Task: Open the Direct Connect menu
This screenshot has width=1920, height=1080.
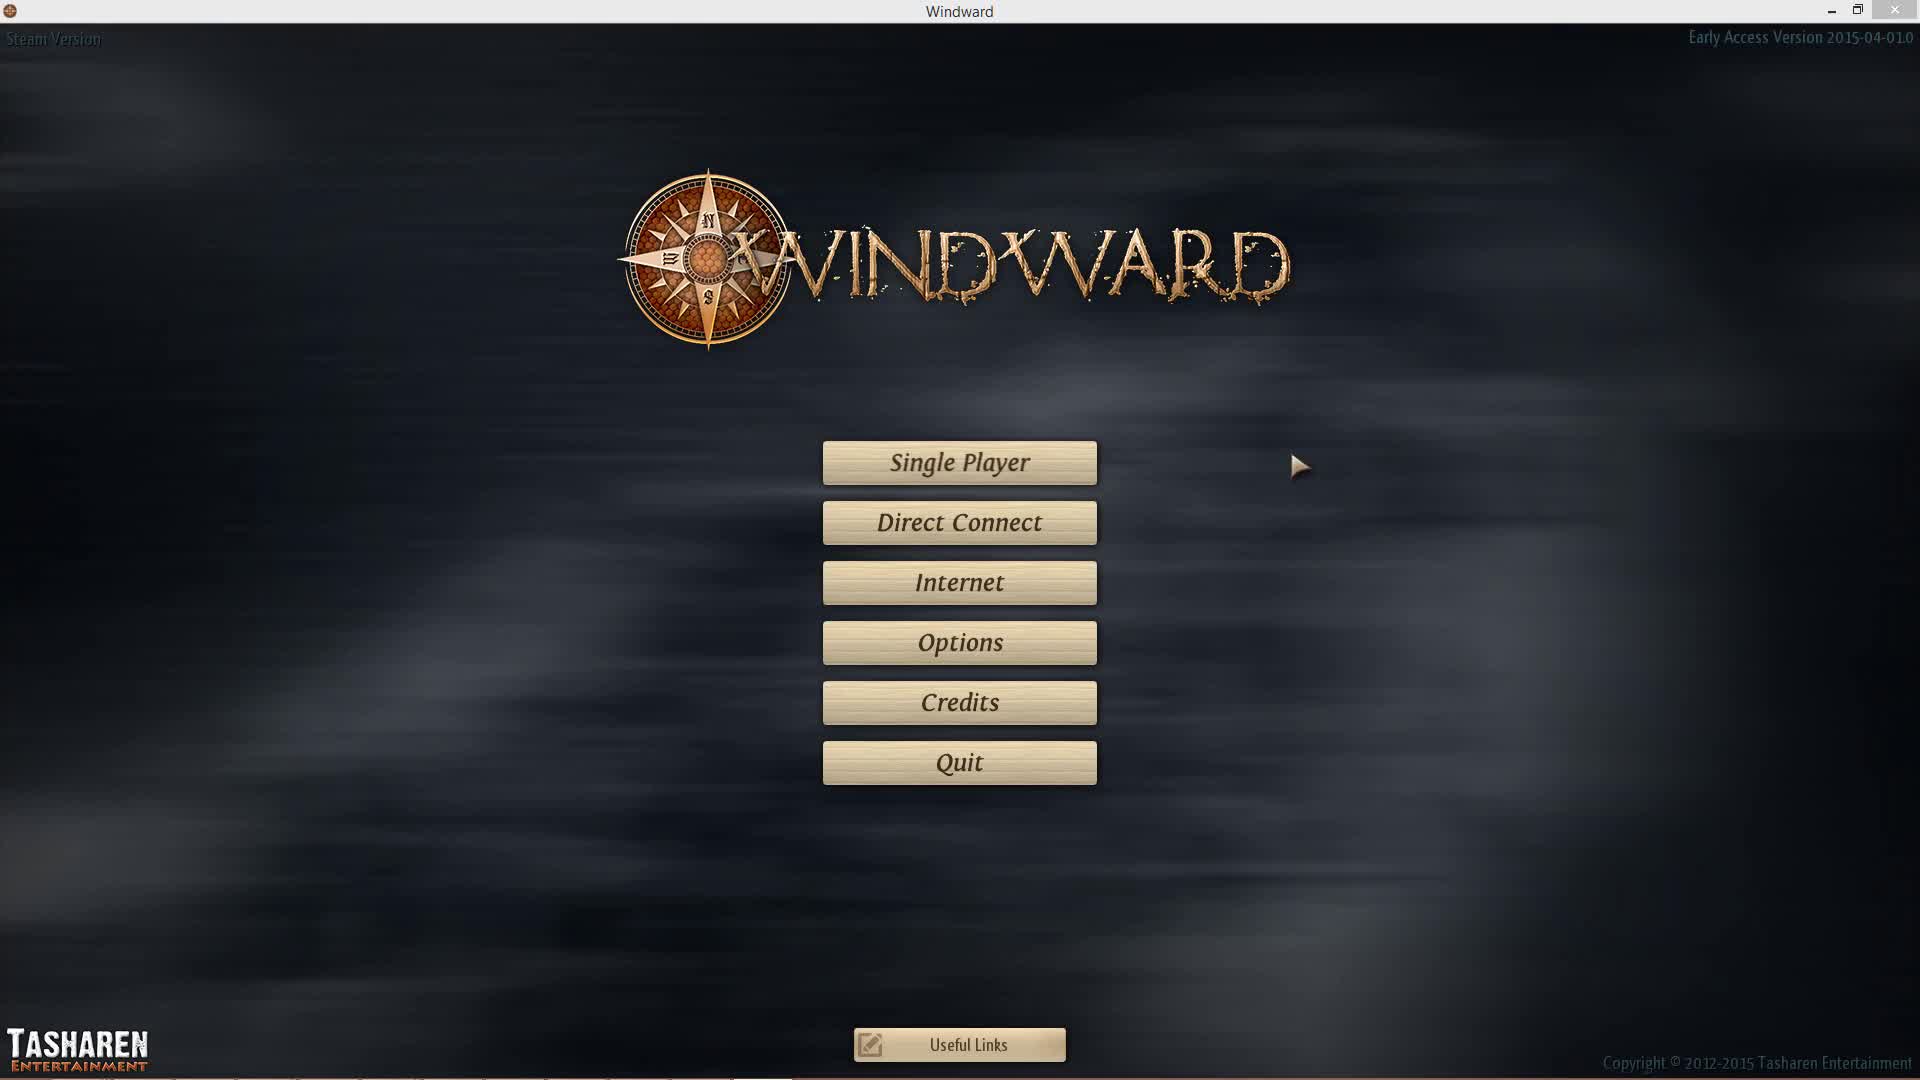Action: tap(959, 523)
